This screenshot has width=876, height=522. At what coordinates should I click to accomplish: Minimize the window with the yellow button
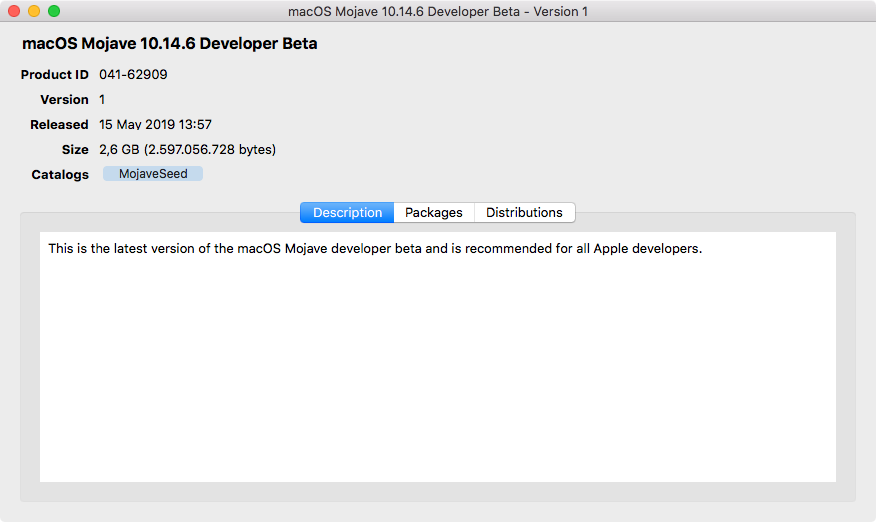click(x=34, y=11)
